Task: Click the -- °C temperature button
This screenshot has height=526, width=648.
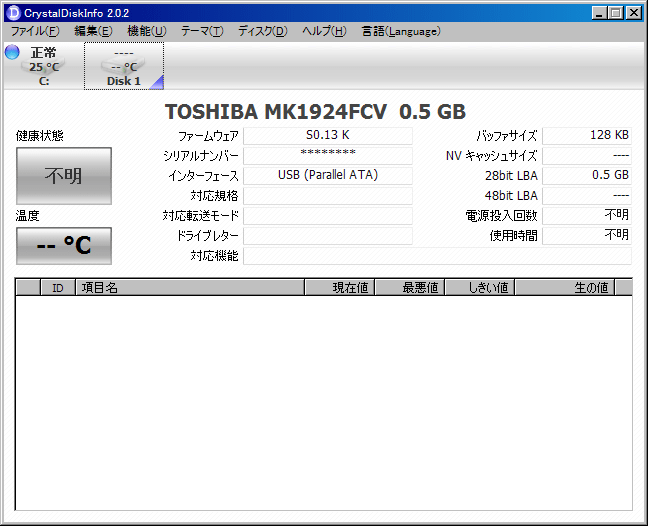Action: (64, 245)
